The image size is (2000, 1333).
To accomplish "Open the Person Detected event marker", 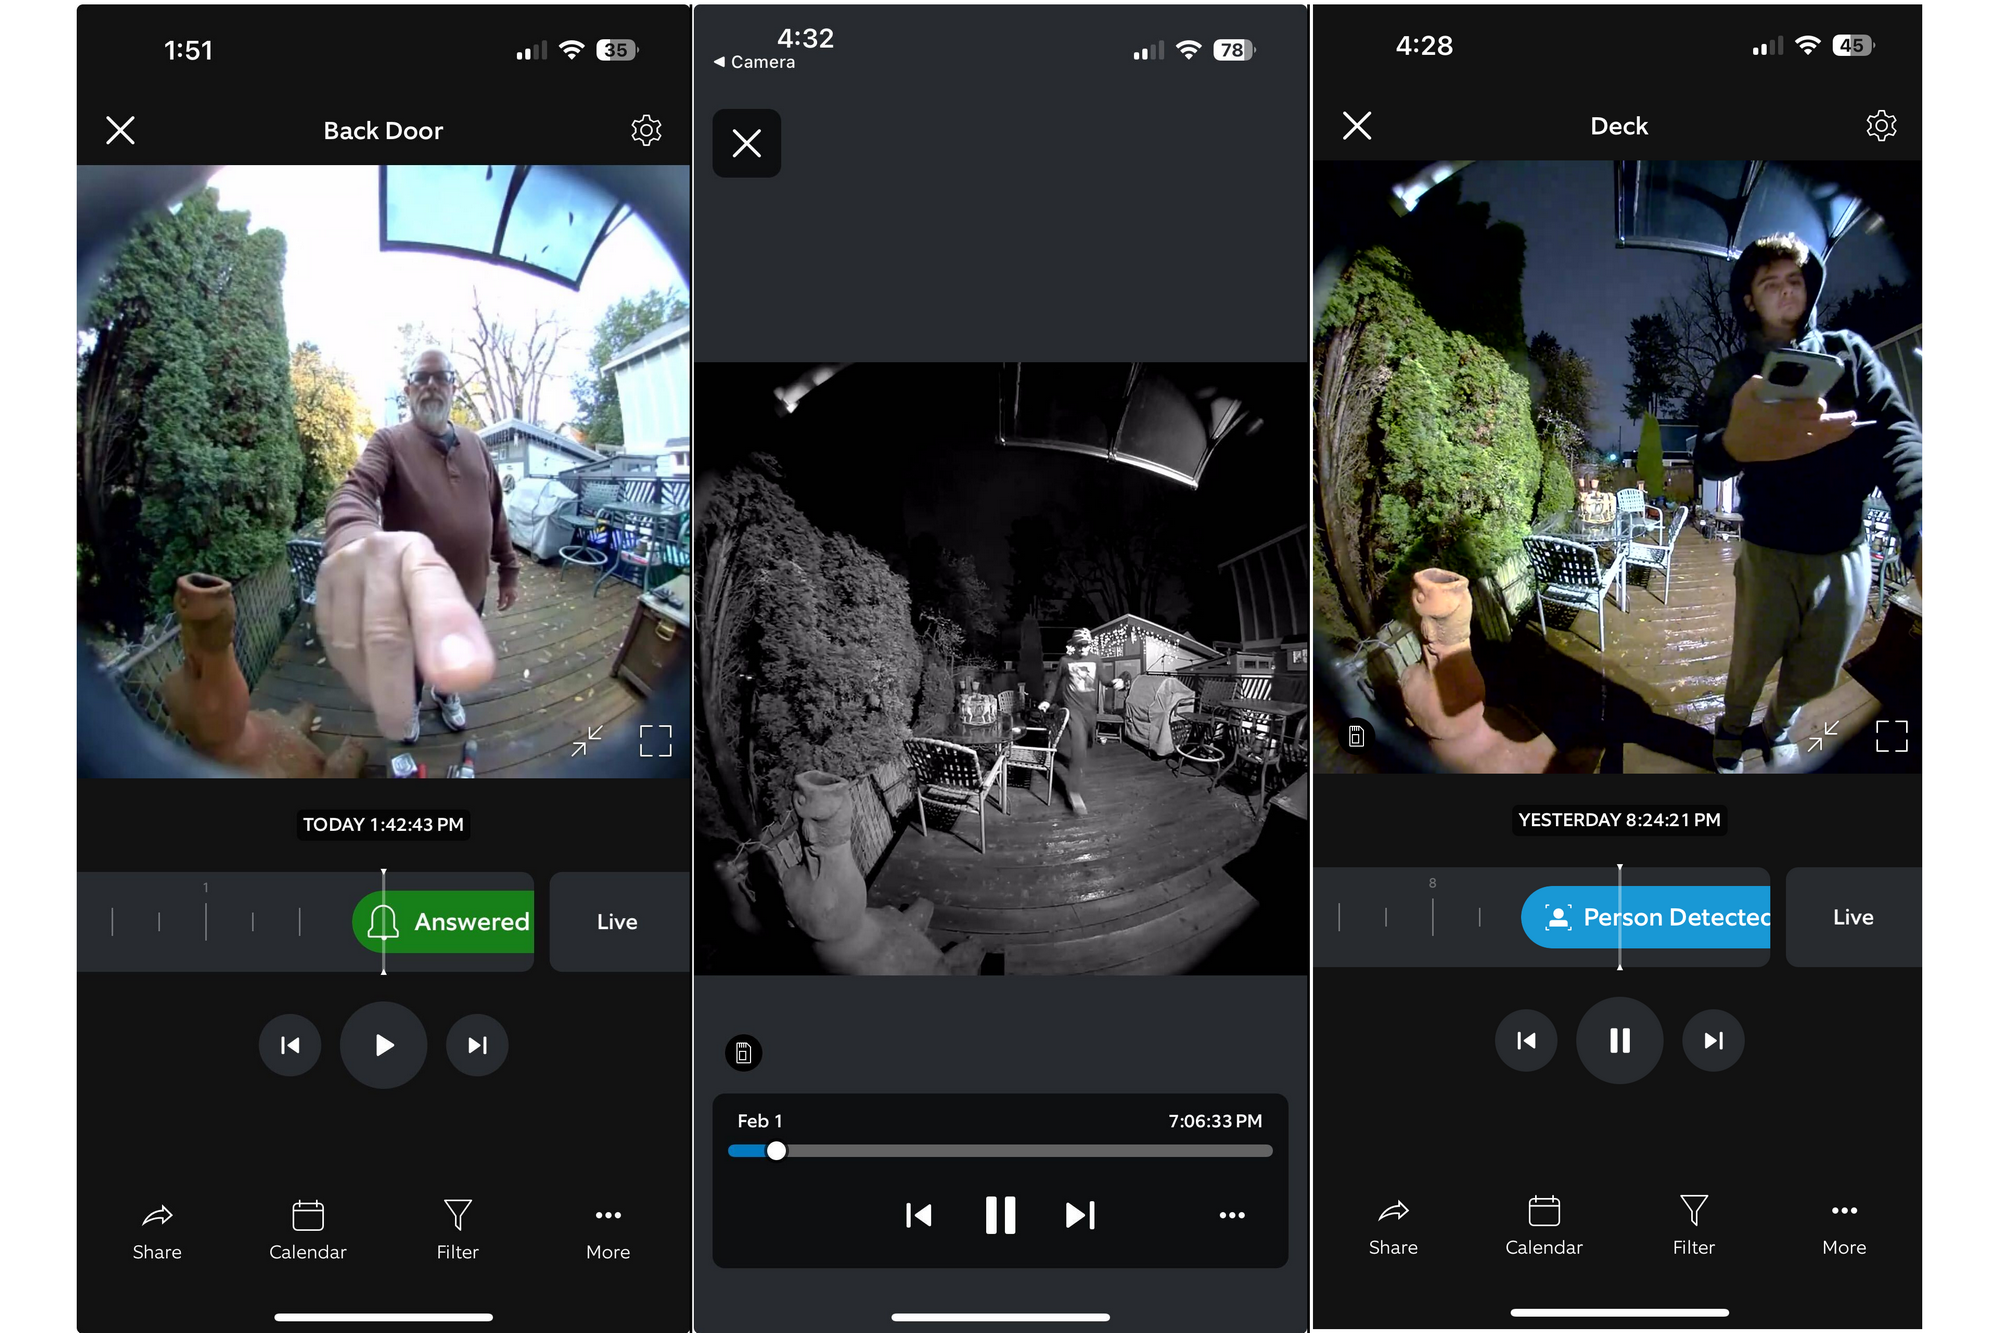I will (1645, 917).
